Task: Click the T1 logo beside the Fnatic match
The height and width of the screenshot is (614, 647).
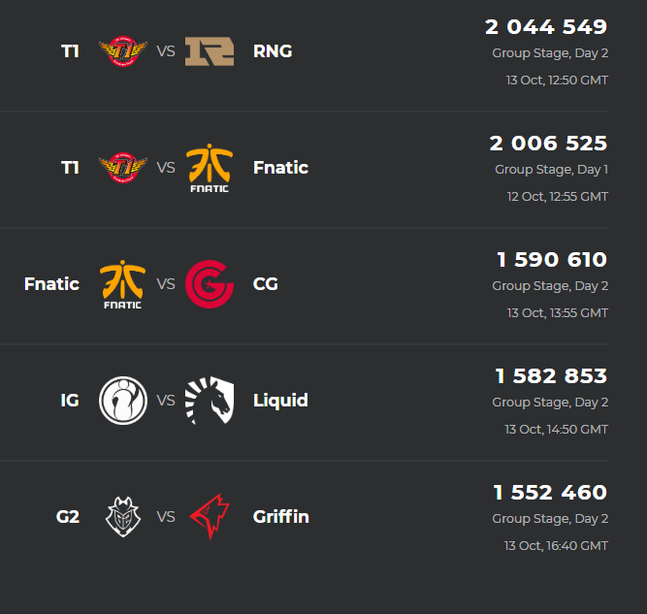Action: (123, 167)
